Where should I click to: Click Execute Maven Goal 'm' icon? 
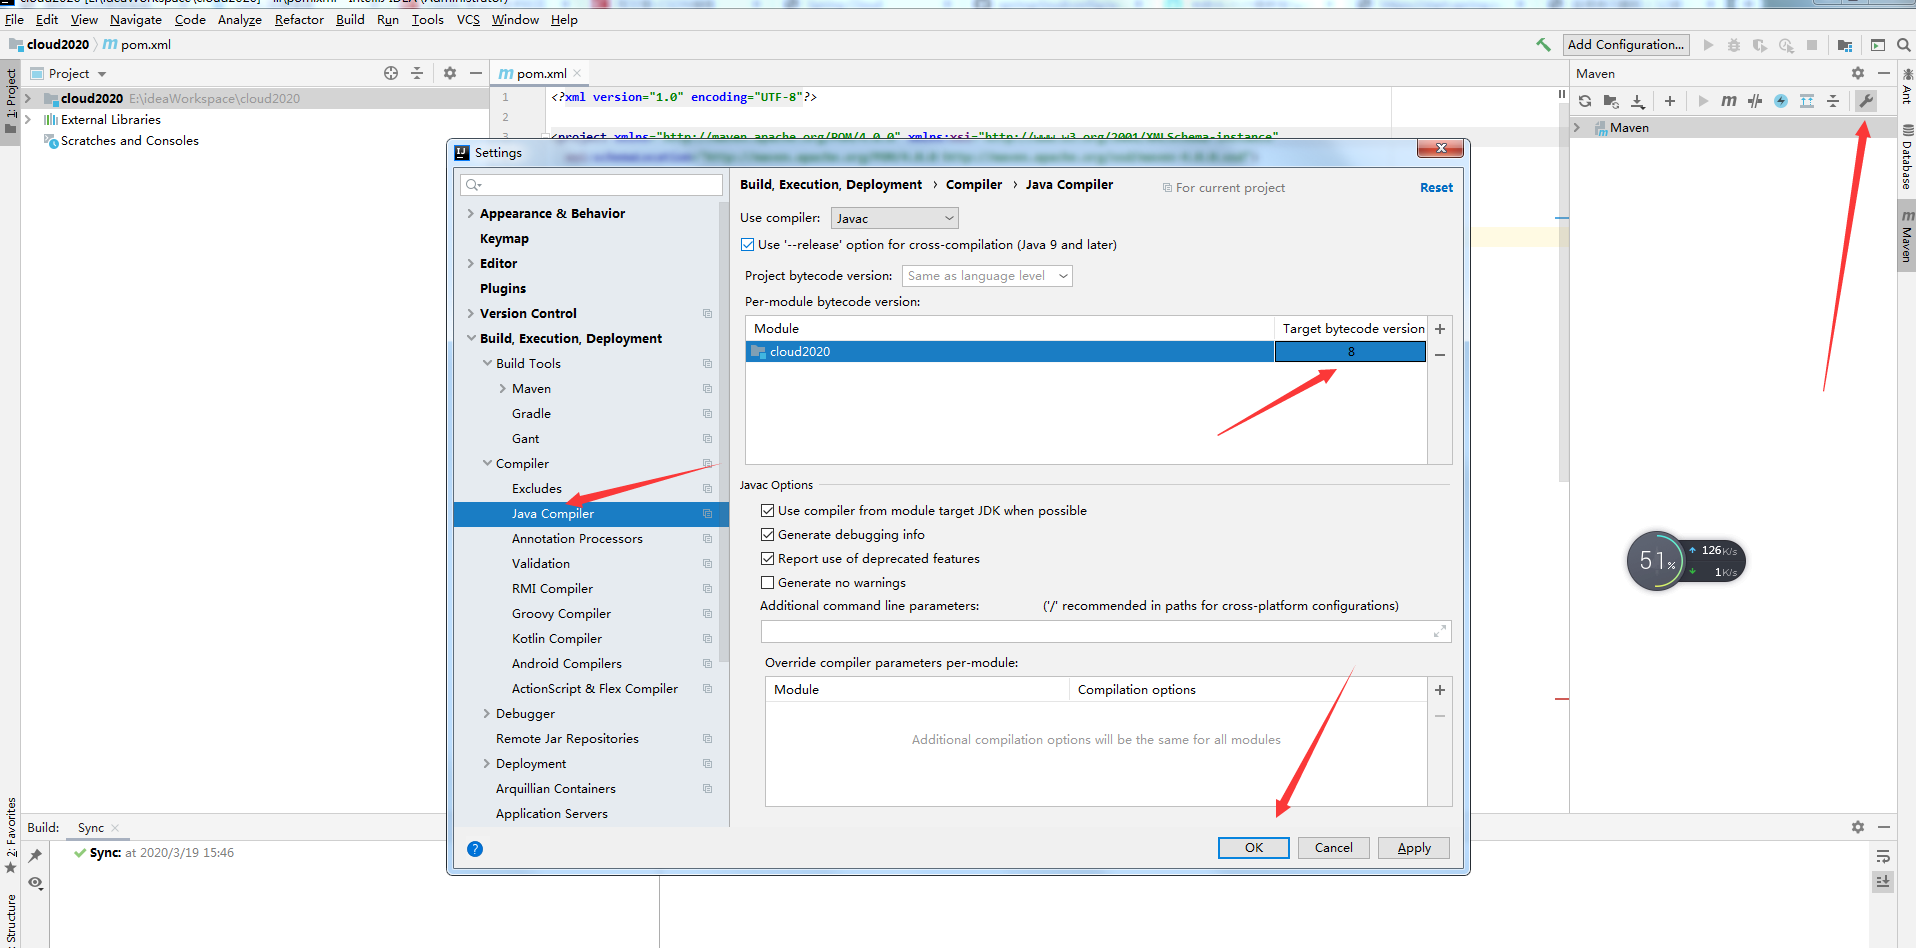pos(1729,101)
